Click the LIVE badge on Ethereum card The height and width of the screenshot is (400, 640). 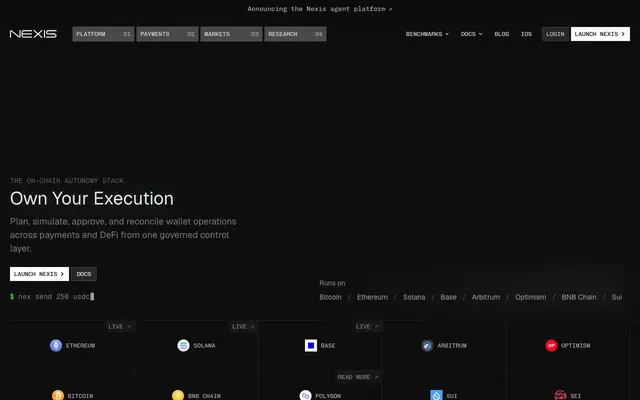[x=119, y=327]
